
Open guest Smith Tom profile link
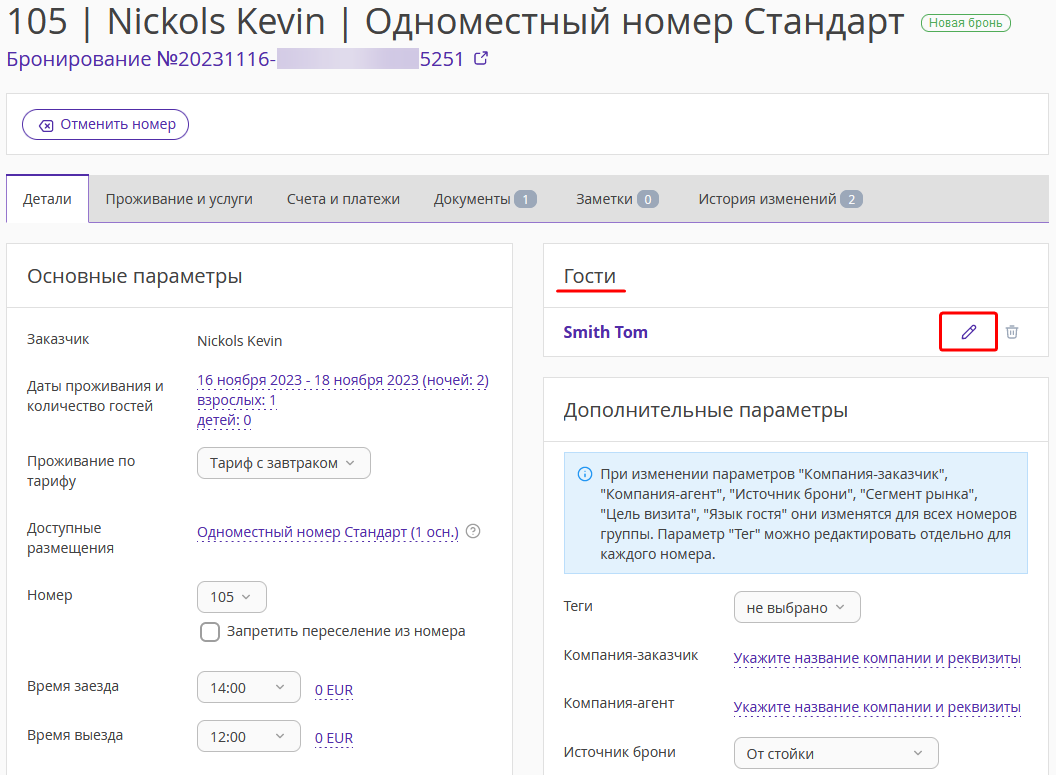click(605, 332)
